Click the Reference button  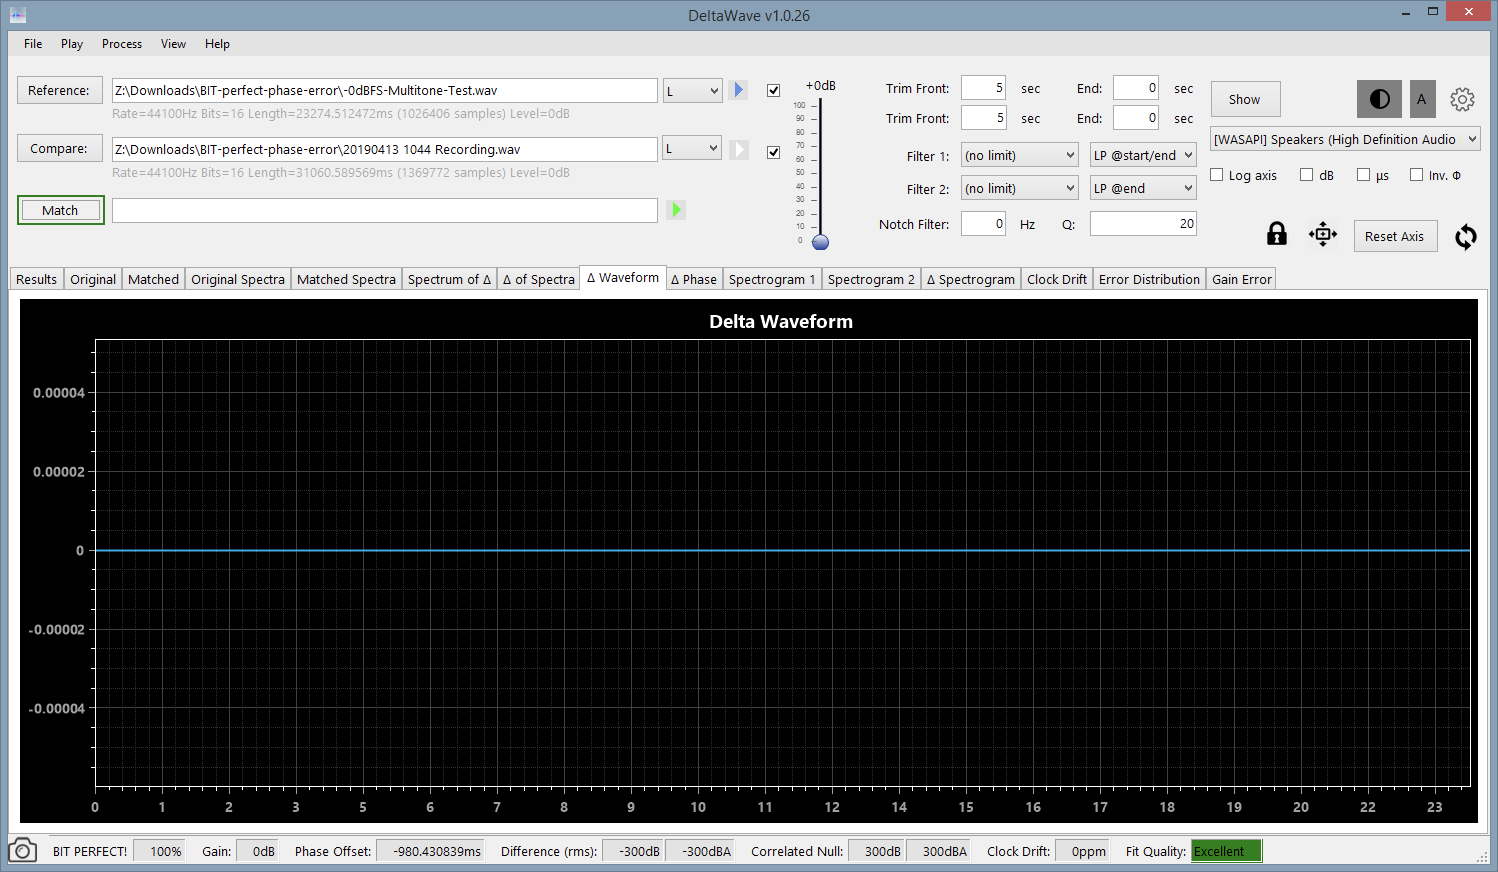tap(59, 90)
